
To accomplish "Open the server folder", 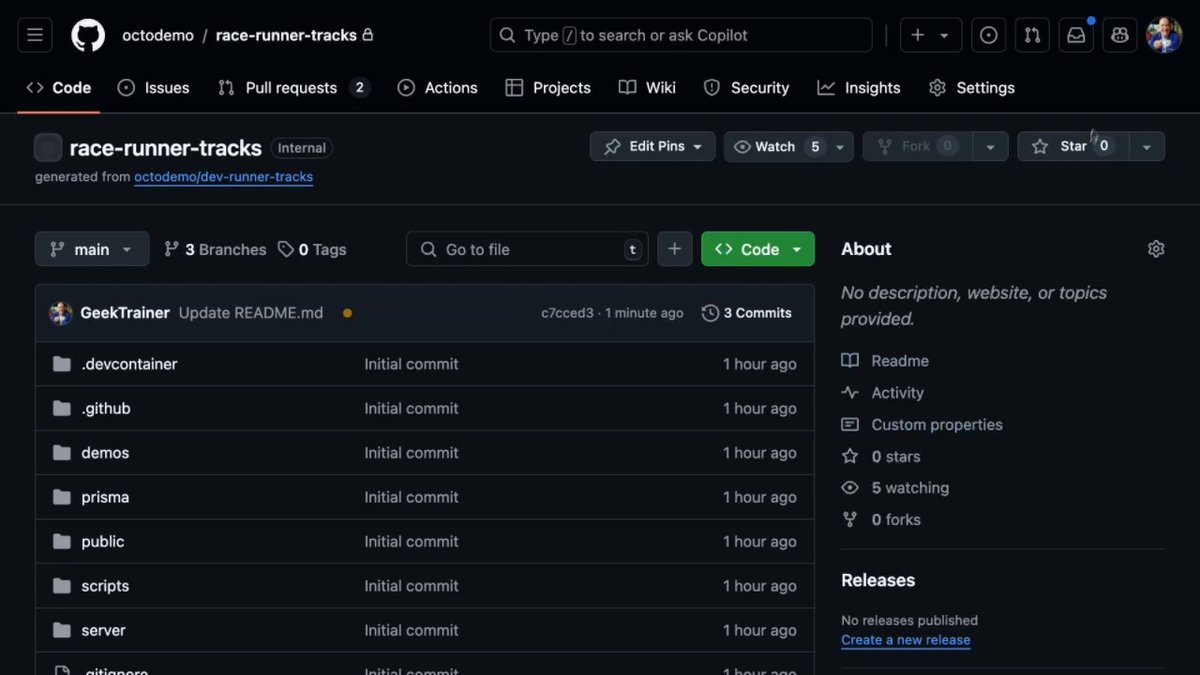I will point(104,630).
